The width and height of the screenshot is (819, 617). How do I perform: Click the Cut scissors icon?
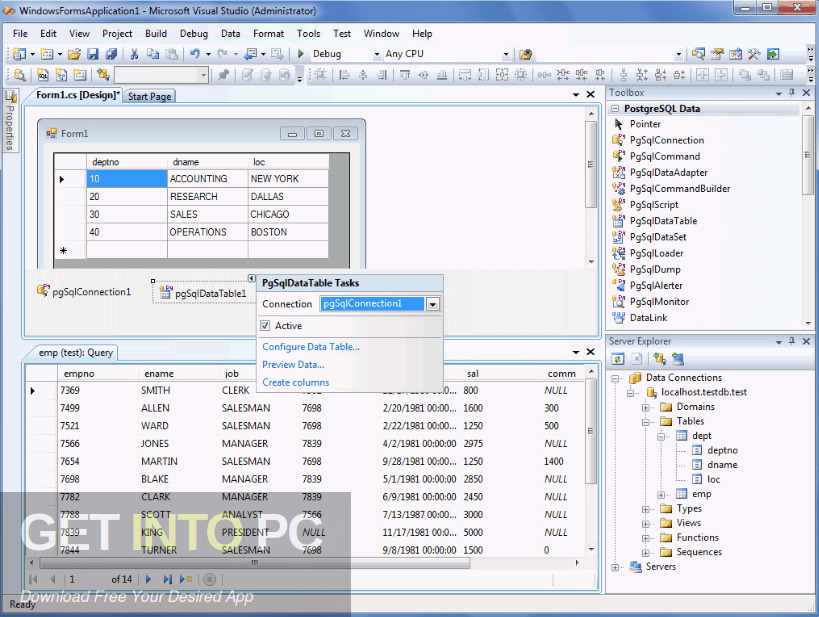[134, 54]
